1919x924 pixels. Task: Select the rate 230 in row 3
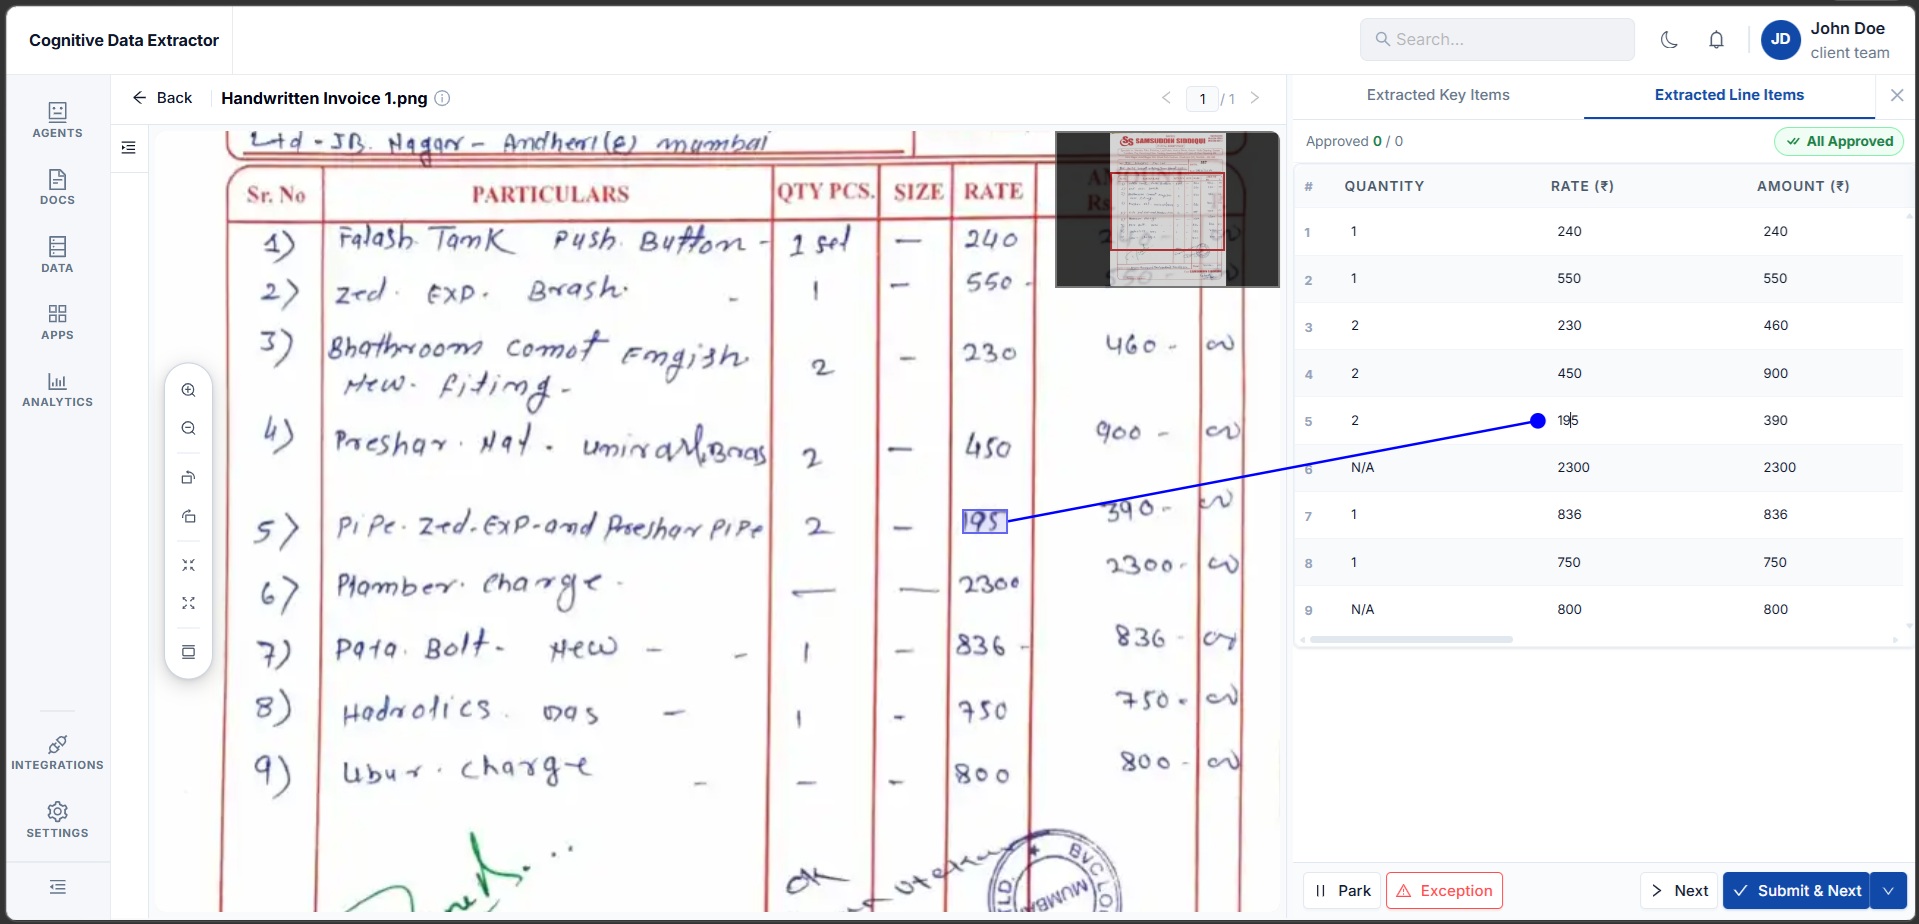point(1569,325)
